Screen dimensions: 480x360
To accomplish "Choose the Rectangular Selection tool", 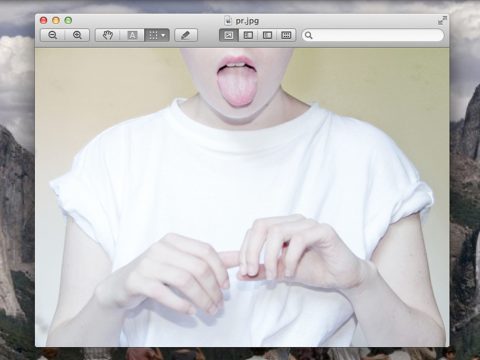I will [153, 35].
